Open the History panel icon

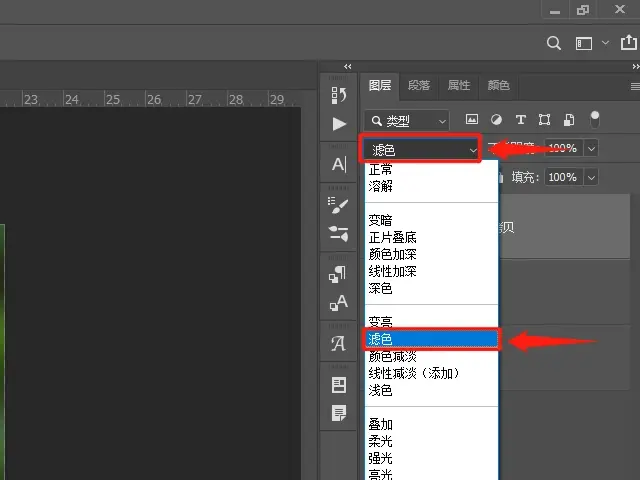click(x=339, y=94)
